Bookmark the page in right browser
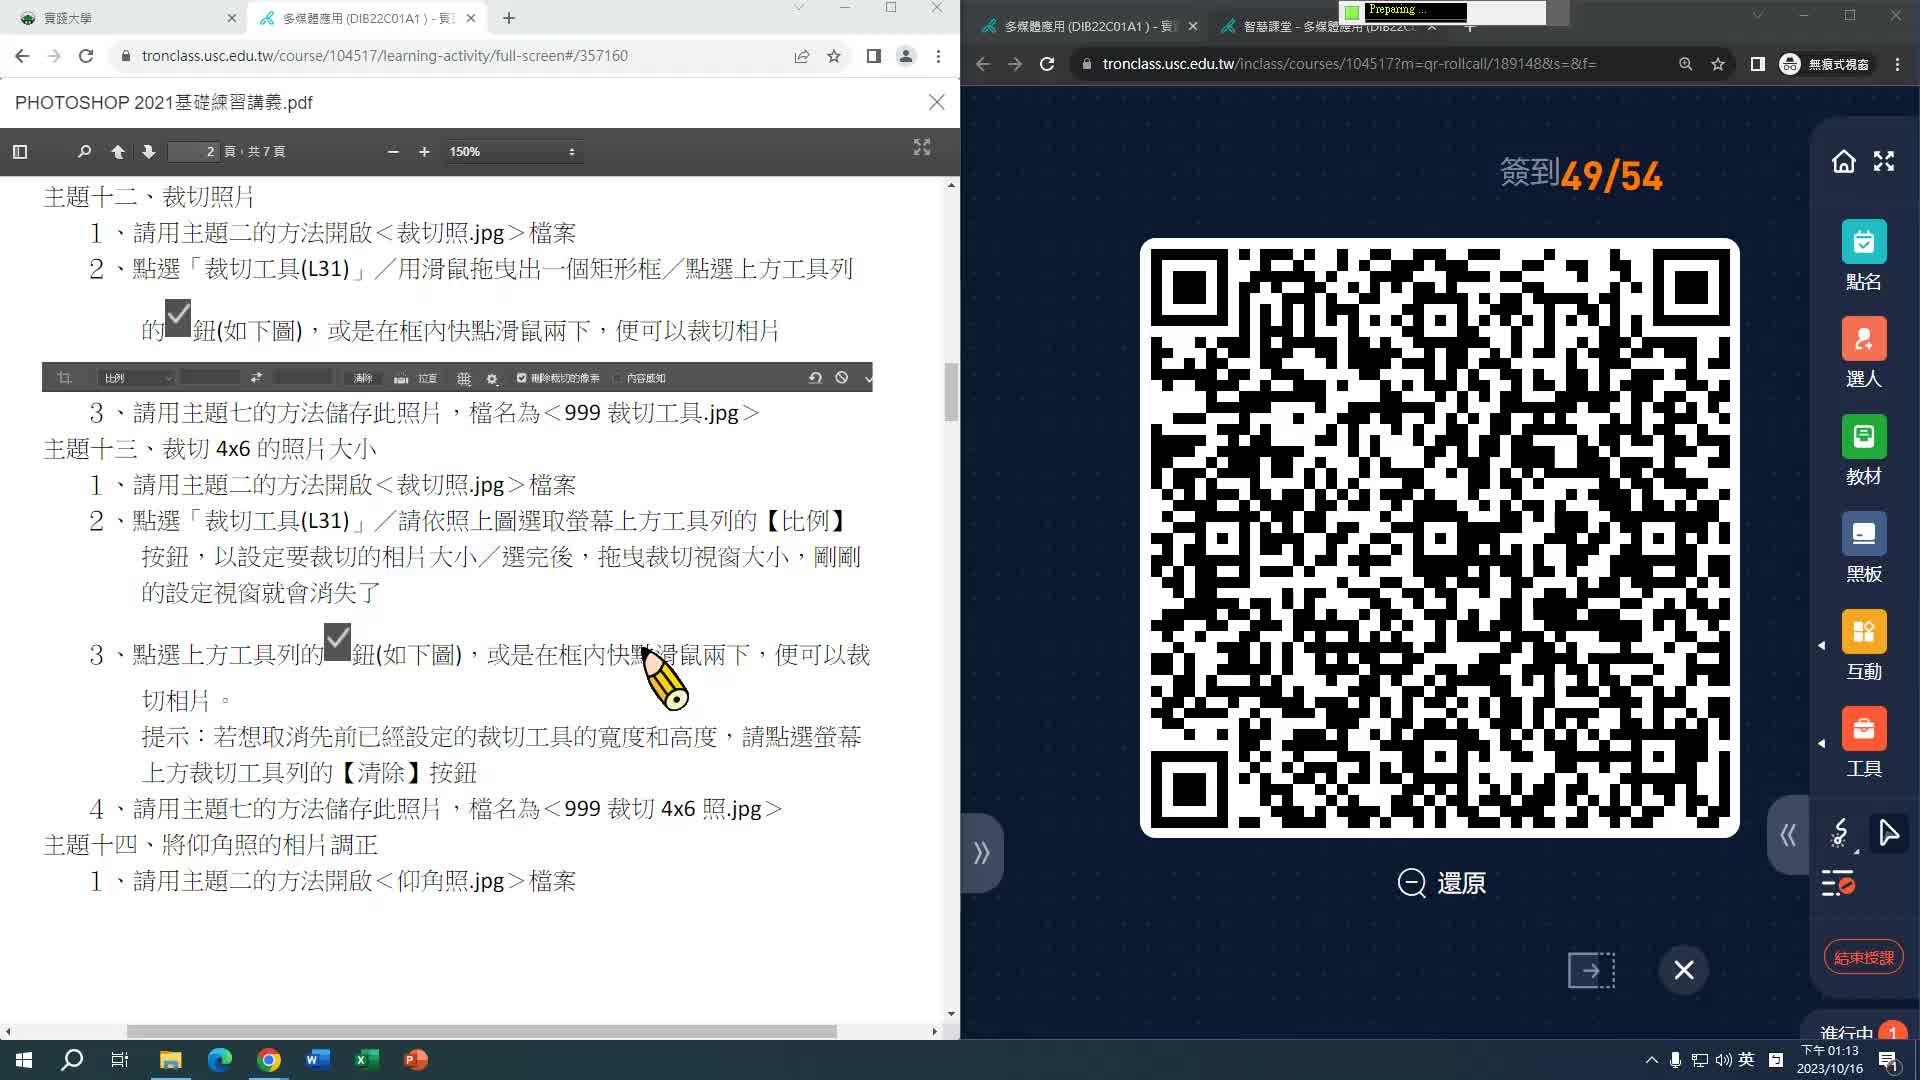Viewport: 1920px width, 1080px height. point(1718,64)
